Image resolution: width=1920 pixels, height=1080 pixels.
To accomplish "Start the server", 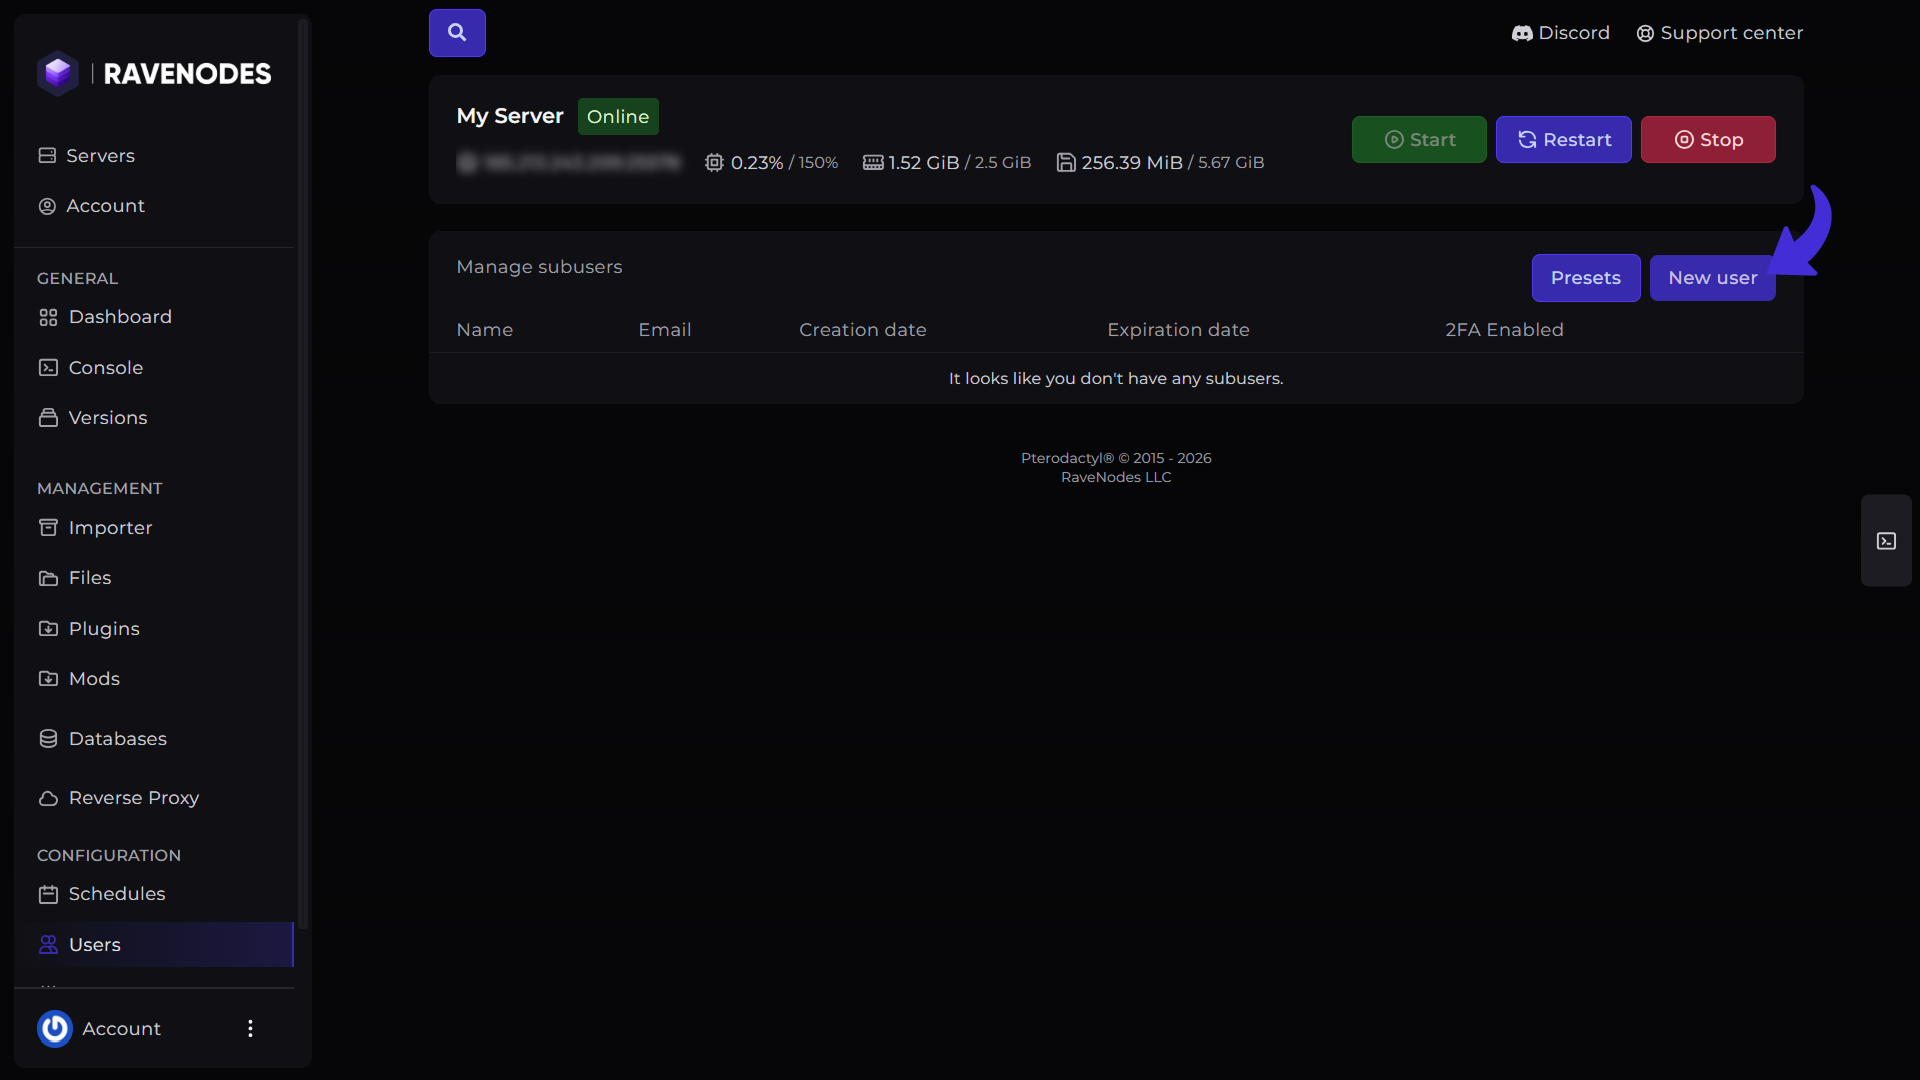I will (1419, 140).
